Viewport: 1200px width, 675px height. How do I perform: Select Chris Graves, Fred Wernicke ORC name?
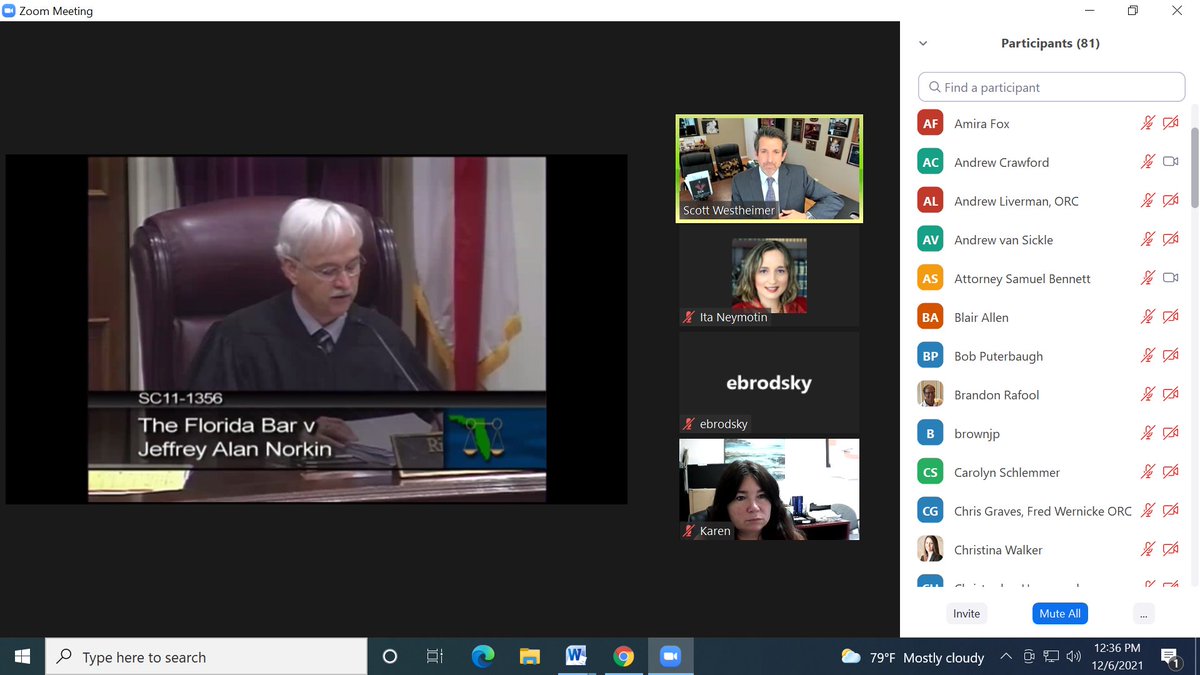[x=1043, y=511]
